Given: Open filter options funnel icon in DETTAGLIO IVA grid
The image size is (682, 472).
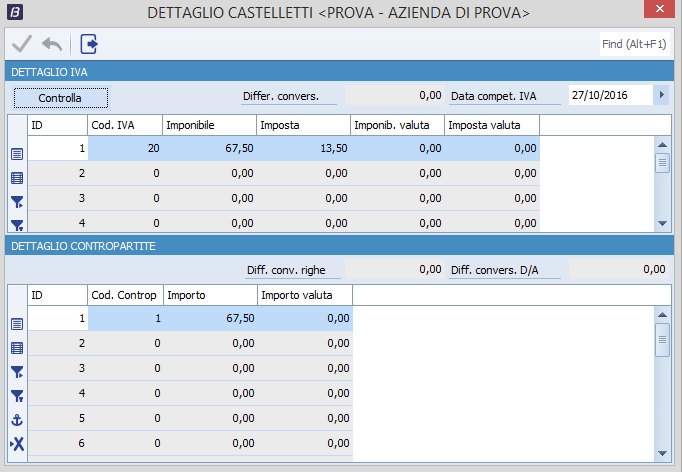Looking at the screenshot, I should pyautogui.click(x=17, y=225).
